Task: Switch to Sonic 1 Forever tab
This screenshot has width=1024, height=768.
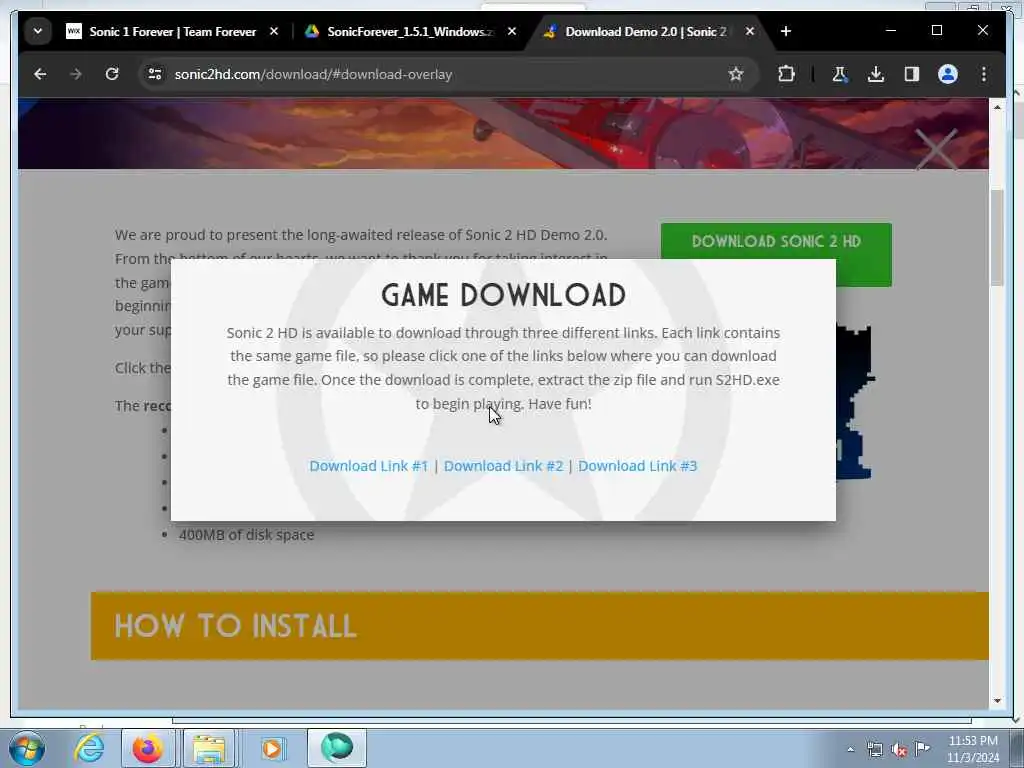Action: pyautogui.click(x=170, y=31)
